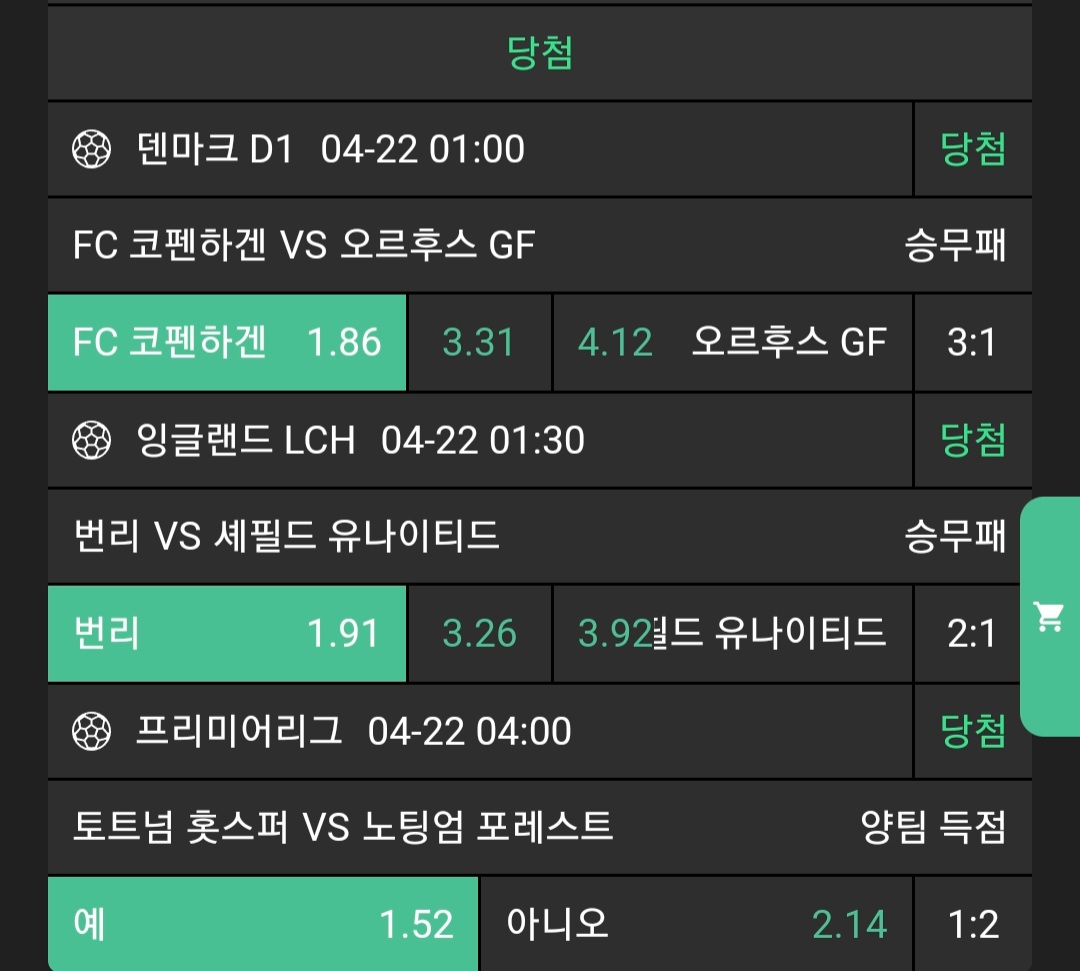Select 셰필드 유나이티드 3.92 away odds
Screen dimensions: 1080x971
click(x=732, y=634)
